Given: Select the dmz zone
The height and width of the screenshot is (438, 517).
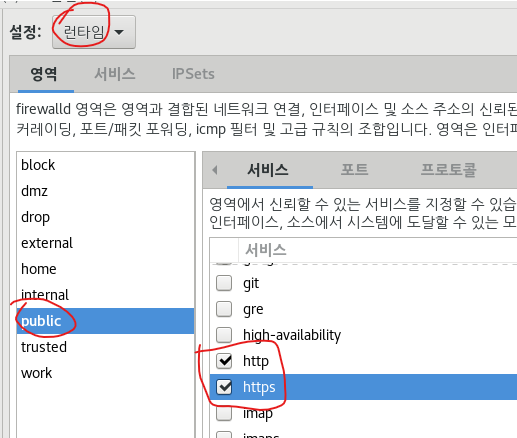Looking at the screenshot, I should click(105, 191).
